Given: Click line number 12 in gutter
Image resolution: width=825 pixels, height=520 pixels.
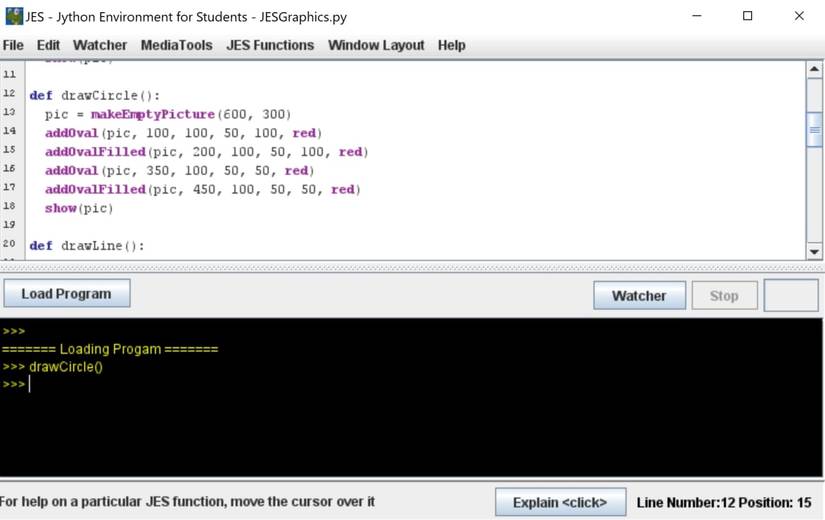Looking at the screenshot, I should pos(9,93).
